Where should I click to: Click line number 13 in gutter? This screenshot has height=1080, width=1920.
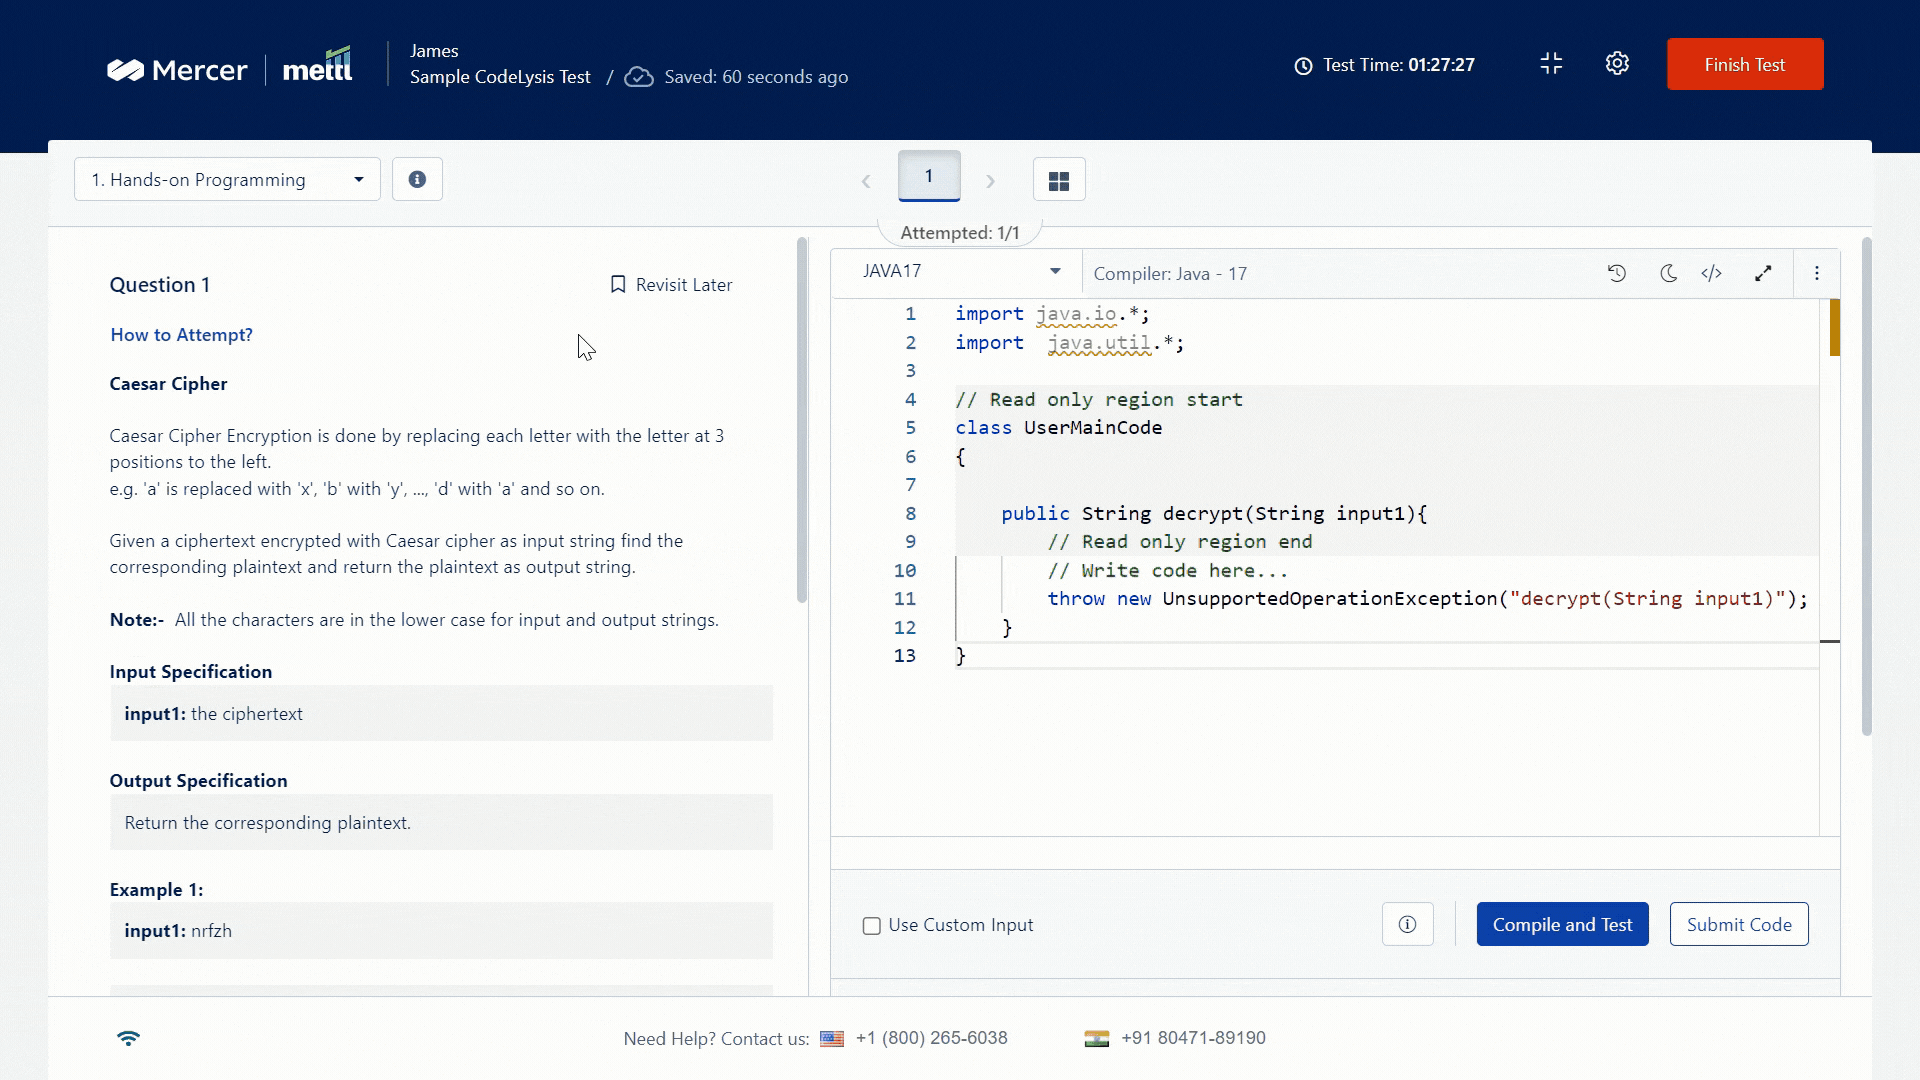(905, 656)
